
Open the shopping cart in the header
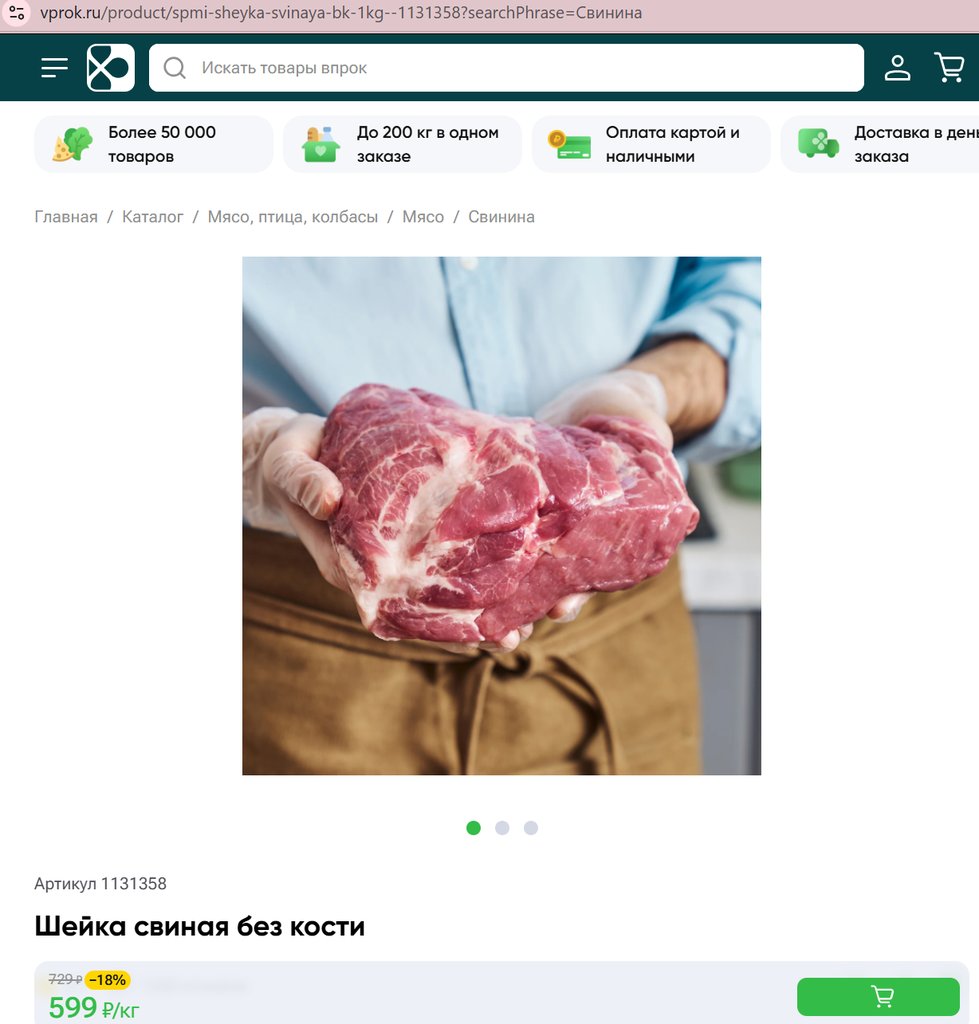(950, 68)
